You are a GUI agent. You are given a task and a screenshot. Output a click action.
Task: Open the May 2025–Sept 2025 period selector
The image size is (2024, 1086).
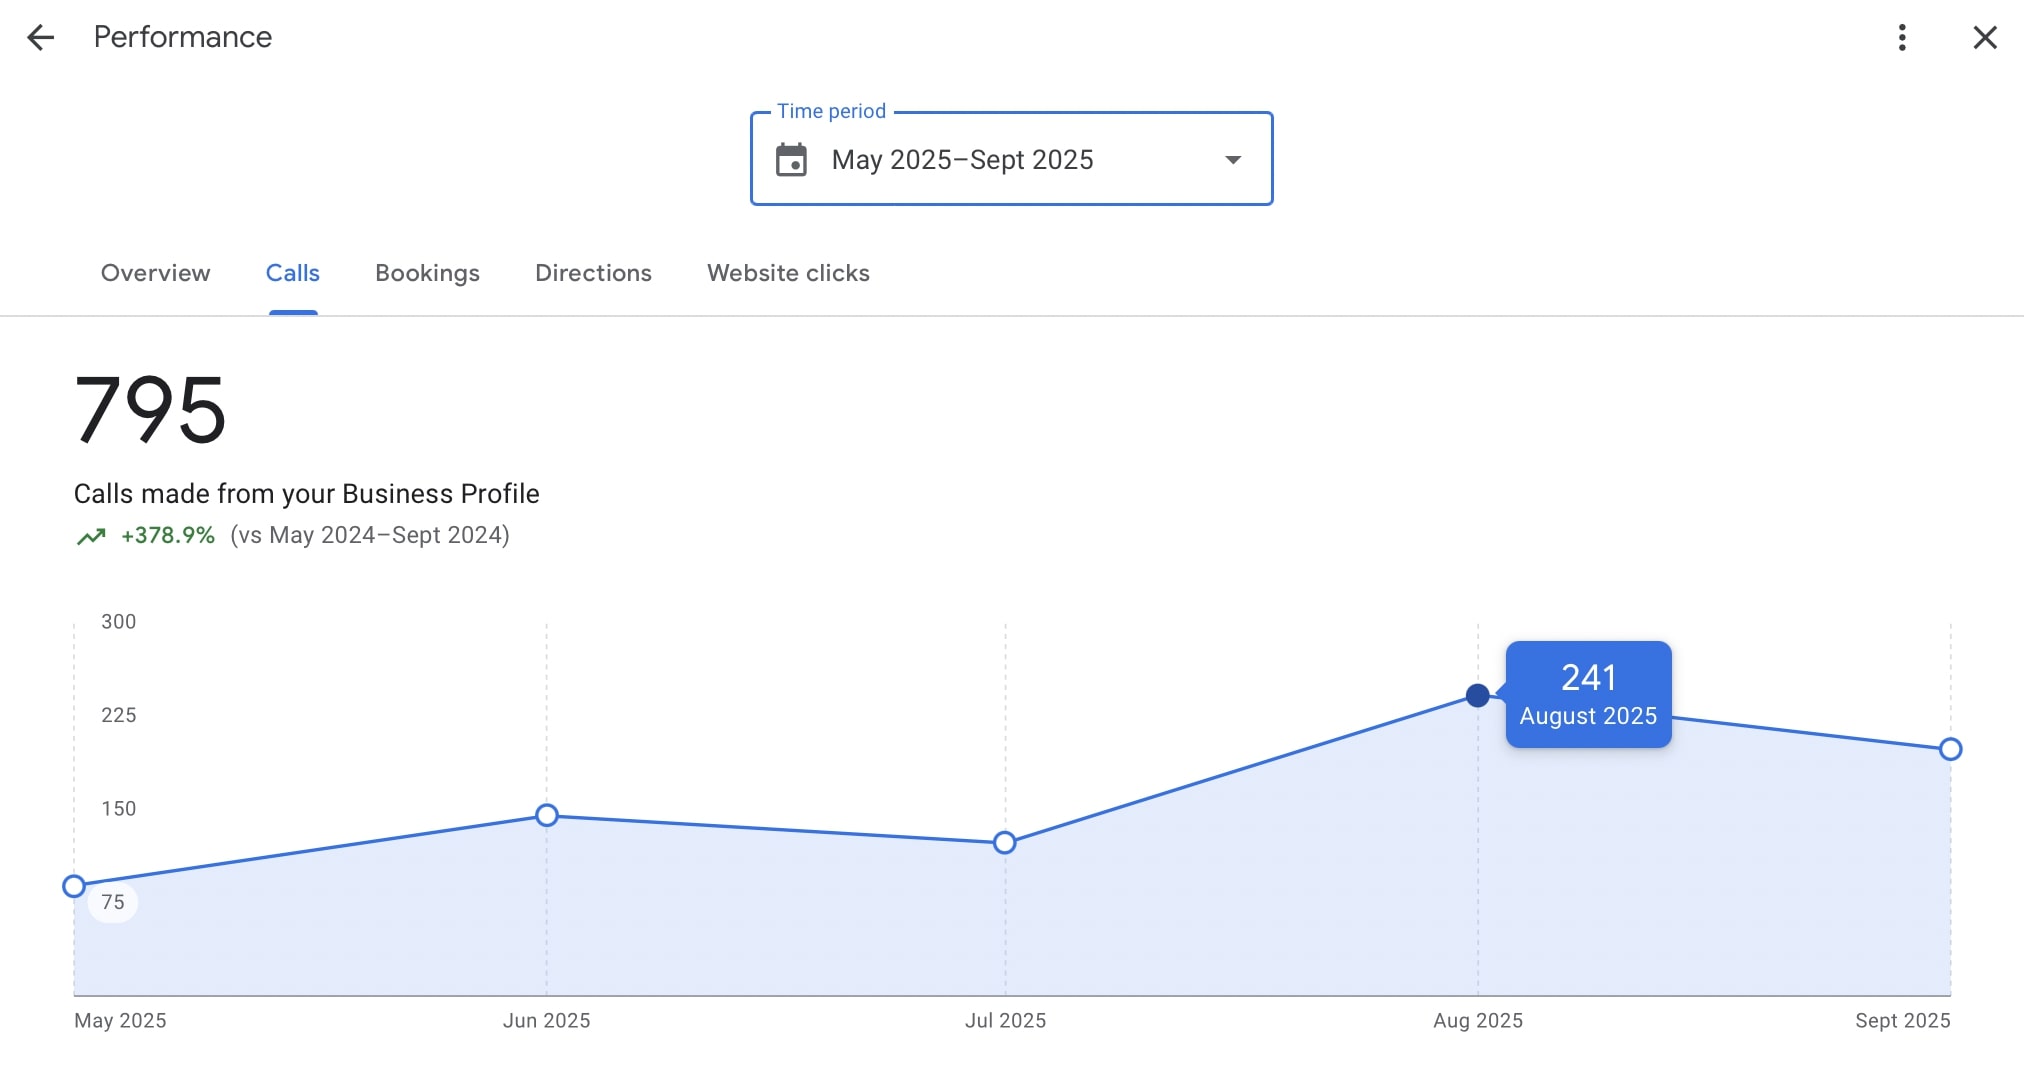coord(962,160)
